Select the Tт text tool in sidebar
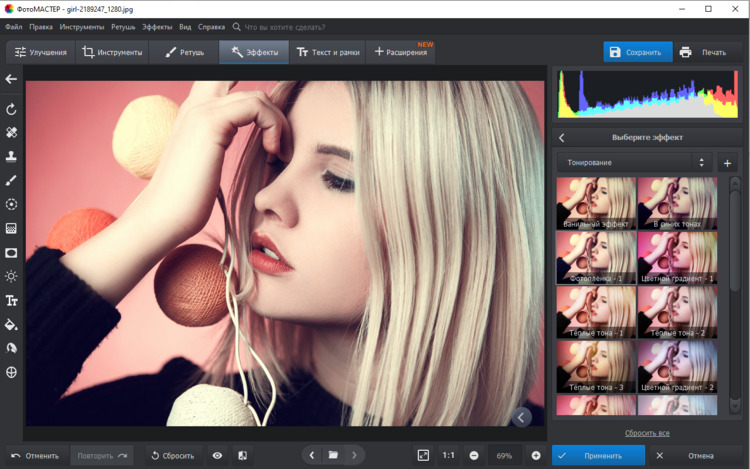750x469 pixels. tap(12, 300)
